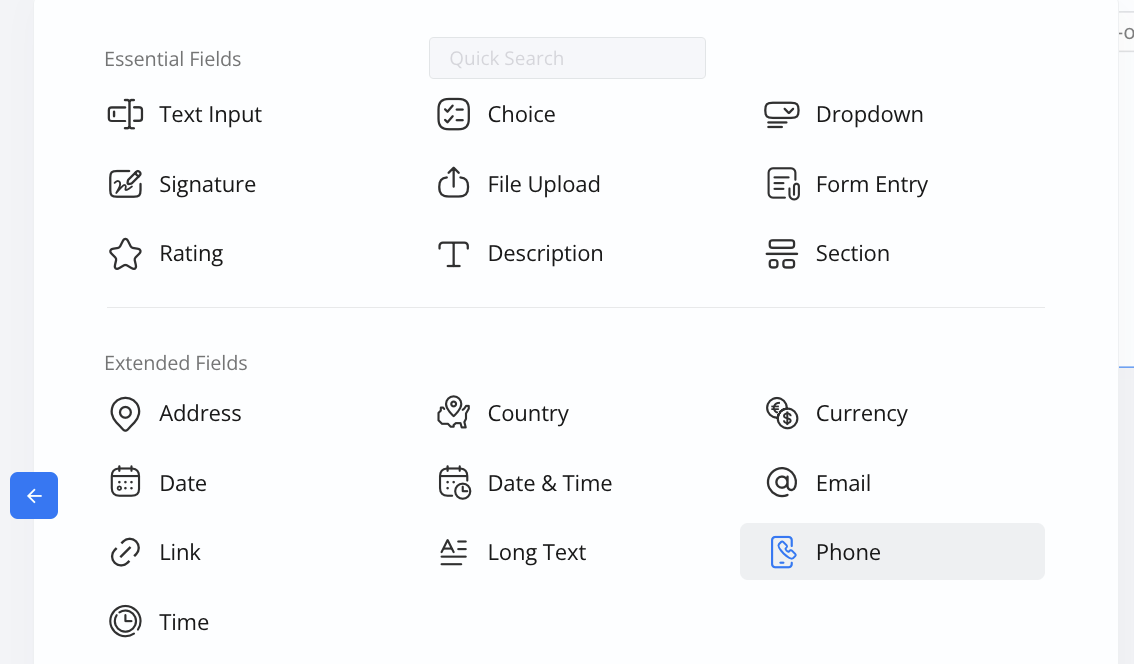The height and width of the screenshot is (664, 1134).
Task: Select the Currency field icon
Action: point(781,413)
